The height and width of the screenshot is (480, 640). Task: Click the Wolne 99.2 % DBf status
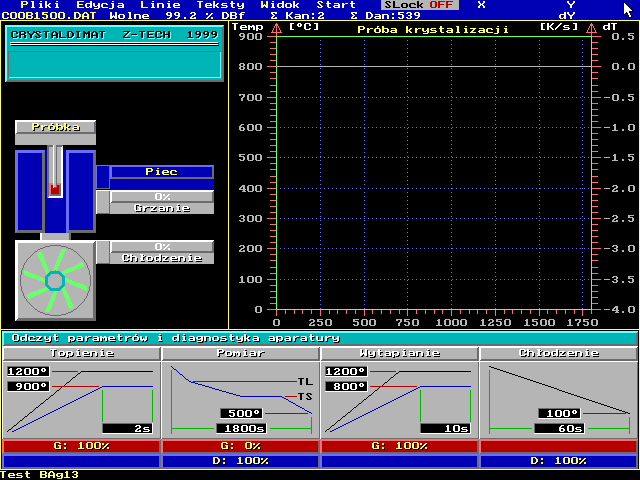click(177, 16)
